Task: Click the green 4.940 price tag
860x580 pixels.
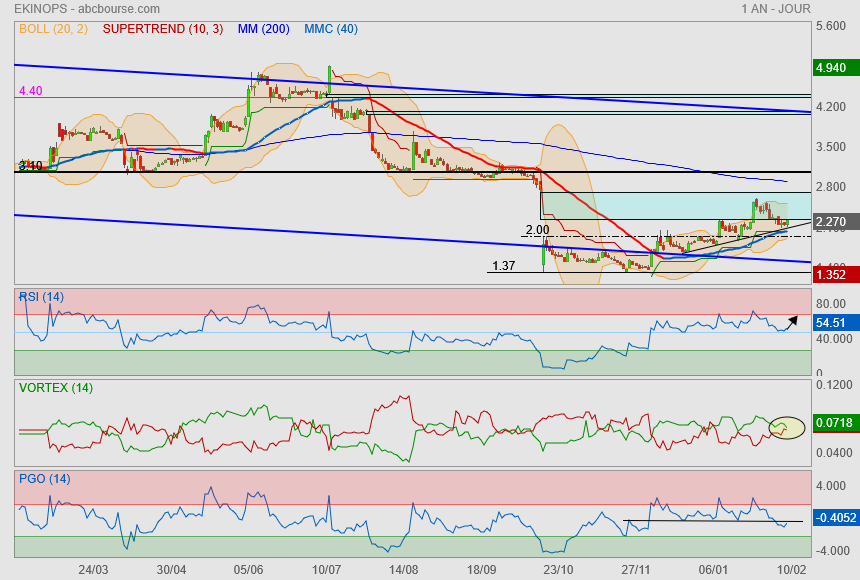Action: pyautogui.click(x=832, y=68)
